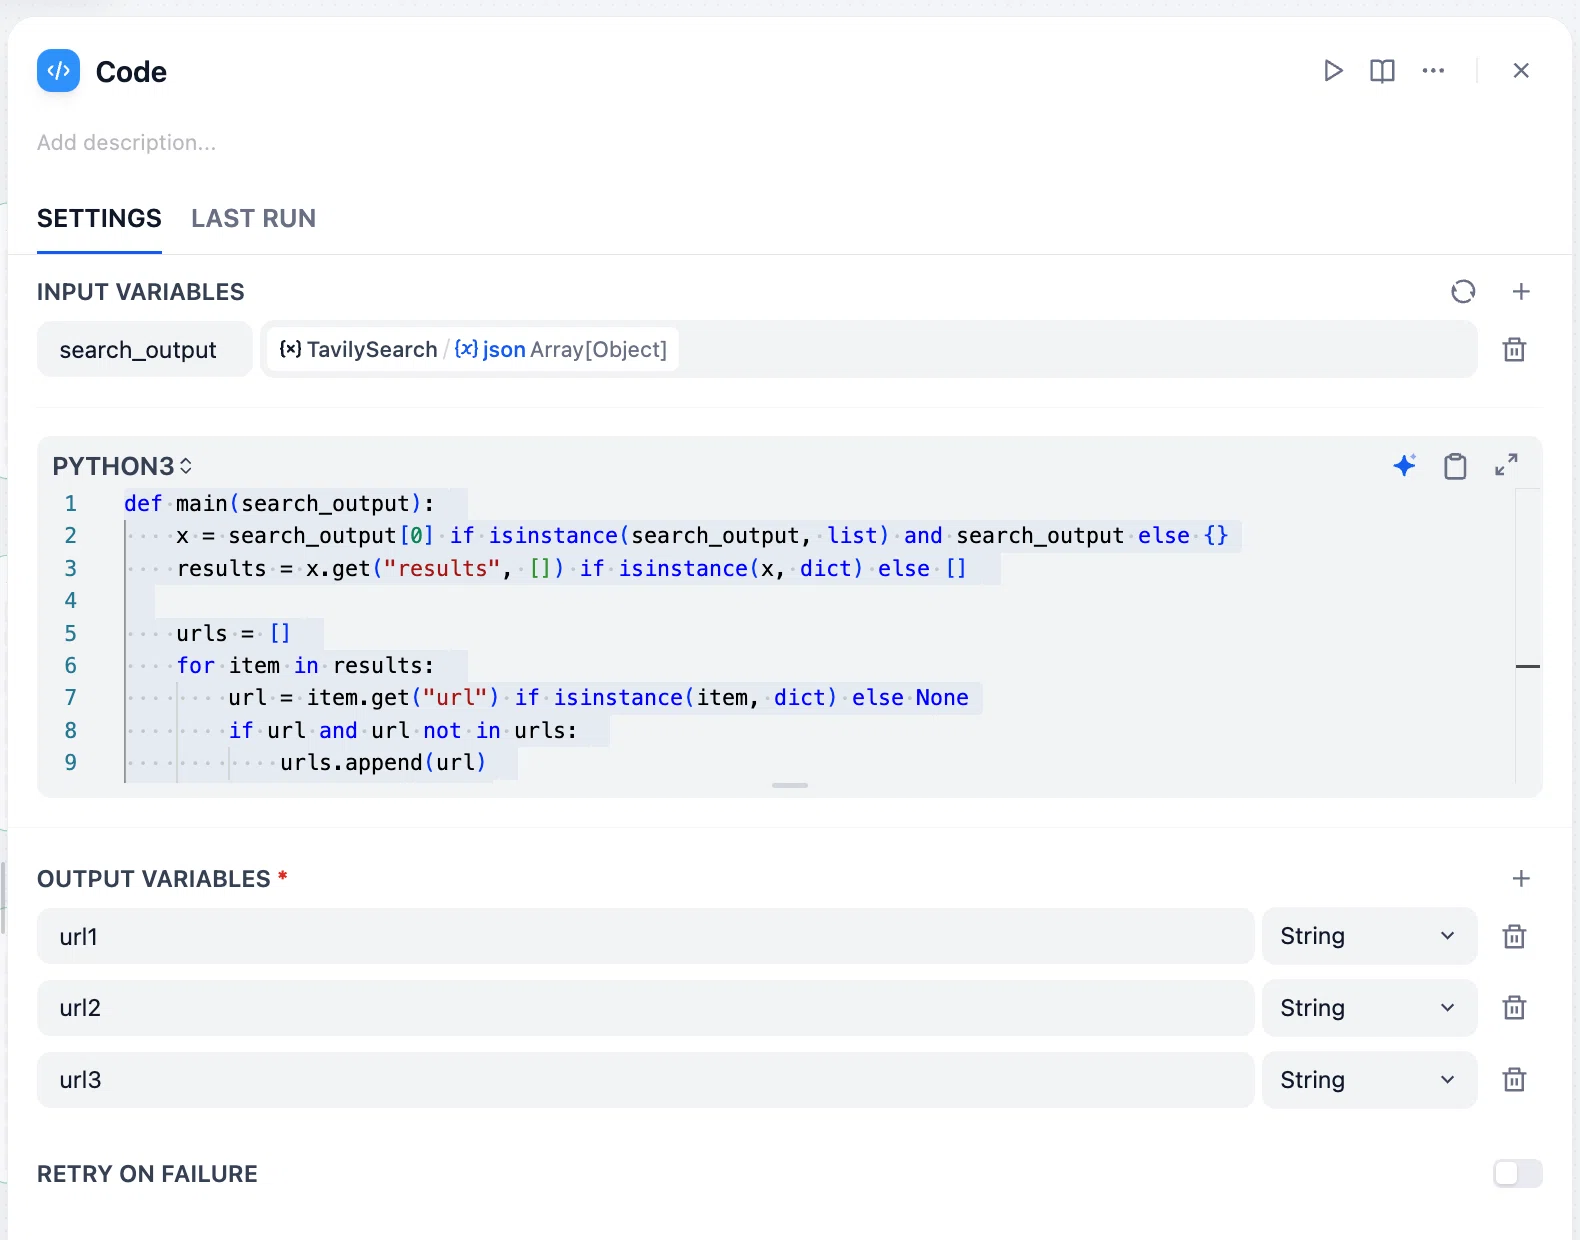Switch to the LAST RUN tab
1580x1240 pixels.
254,218
